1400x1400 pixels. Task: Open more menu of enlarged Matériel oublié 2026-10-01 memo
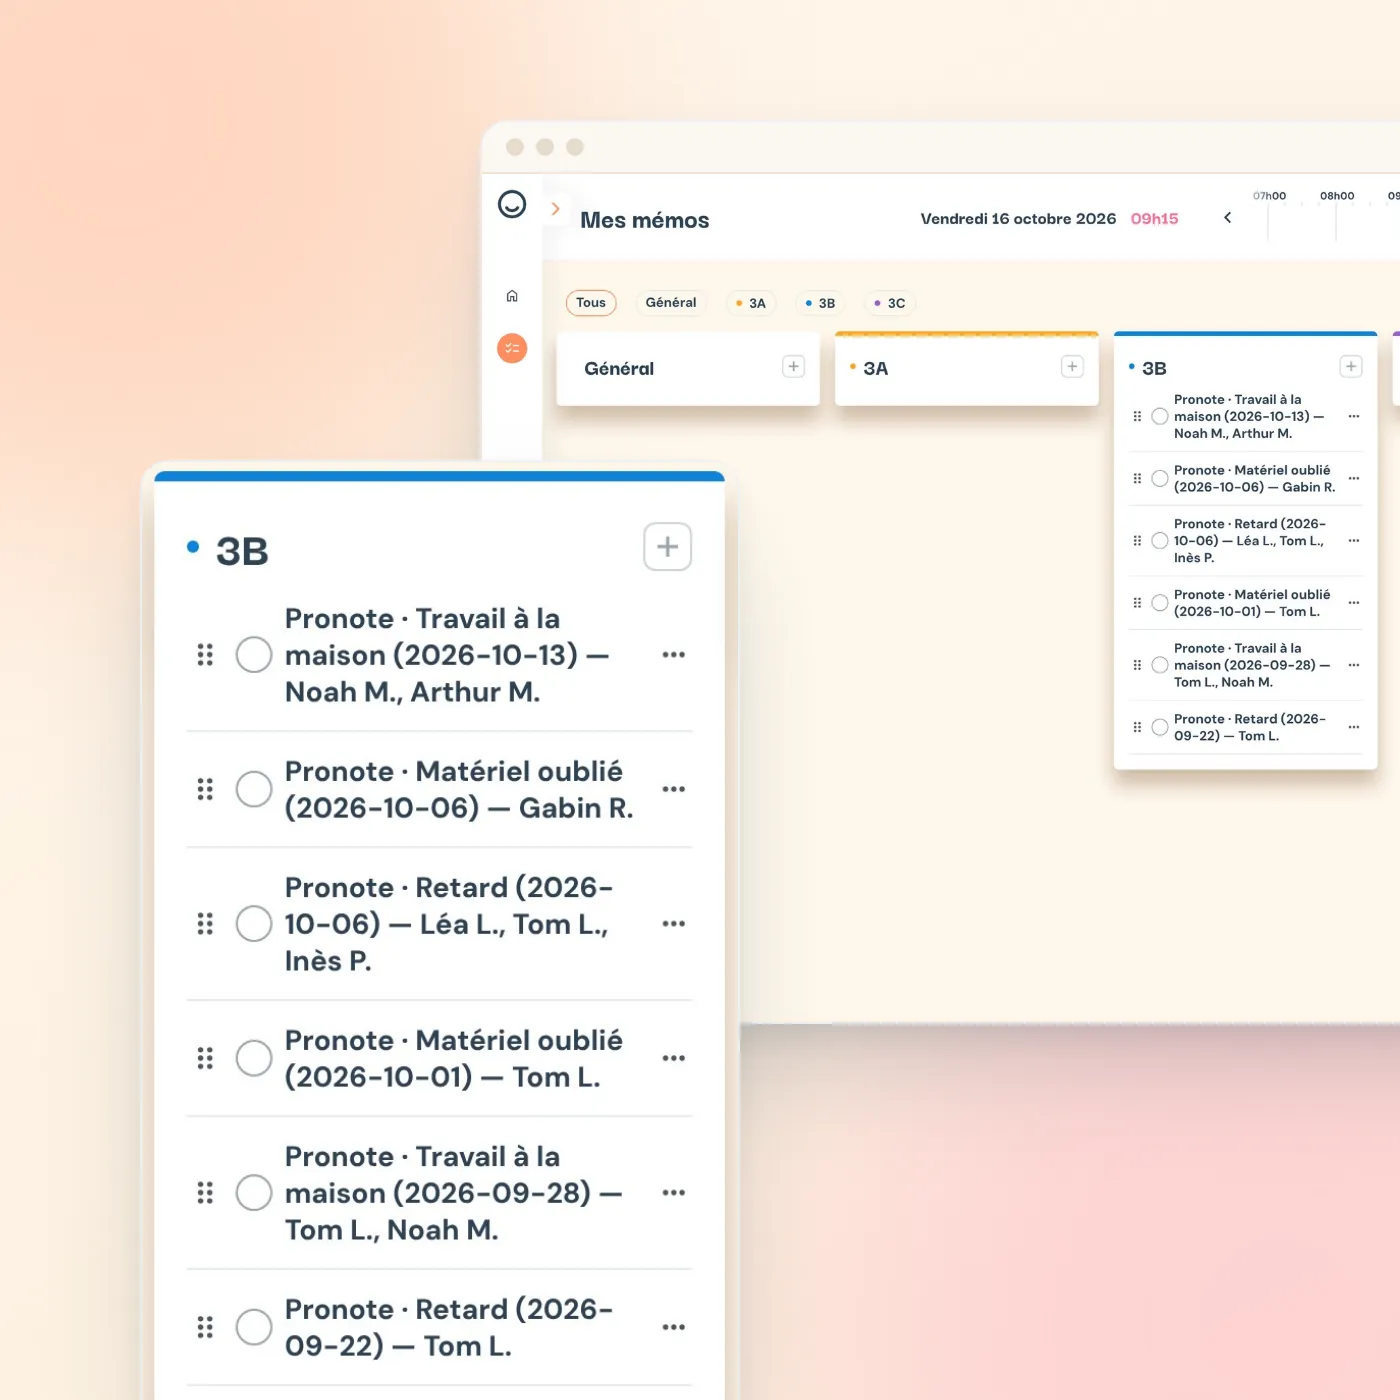coord(674,1058)
